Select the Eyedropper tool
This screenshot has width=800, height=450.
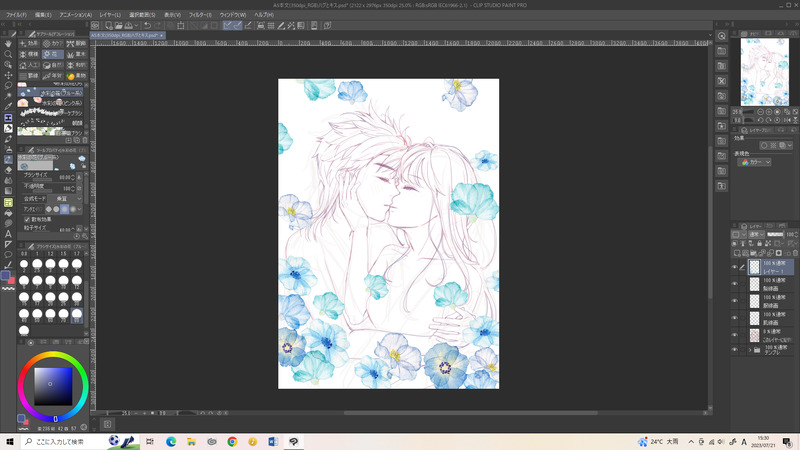pyautogui.click(x=9, y=106)
